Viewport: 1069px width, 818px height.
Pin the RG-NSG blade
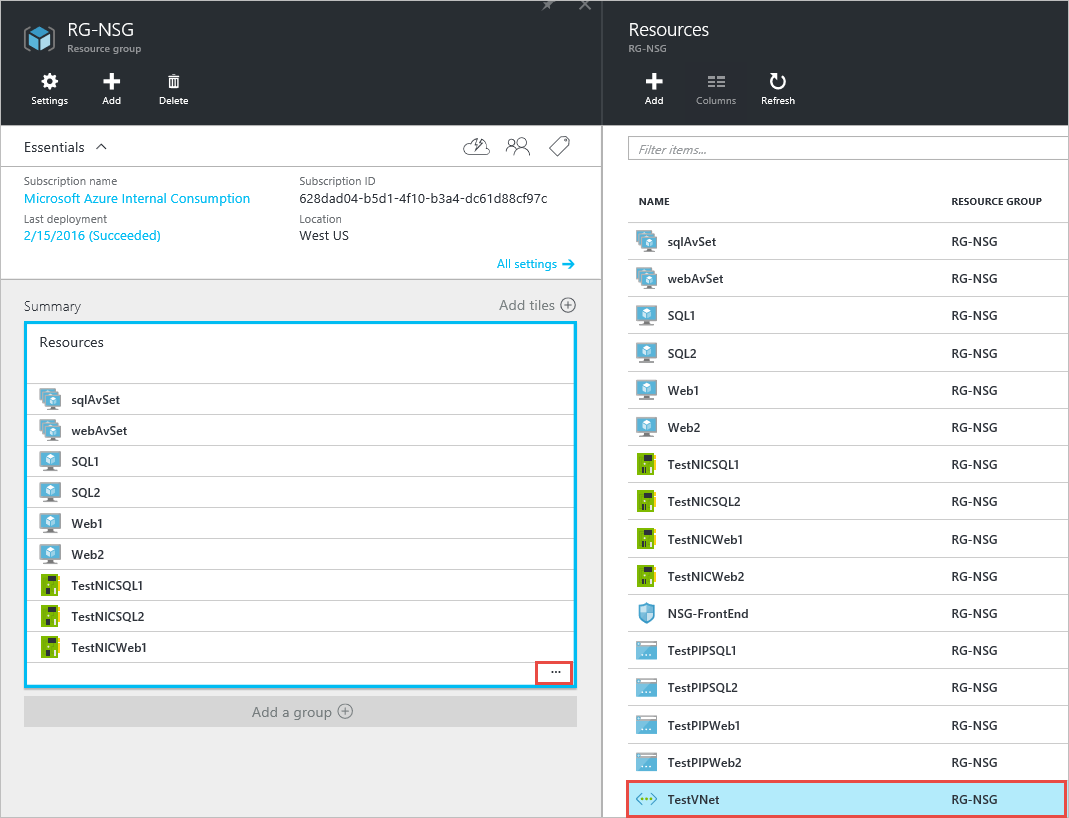[x=547, y=5]
